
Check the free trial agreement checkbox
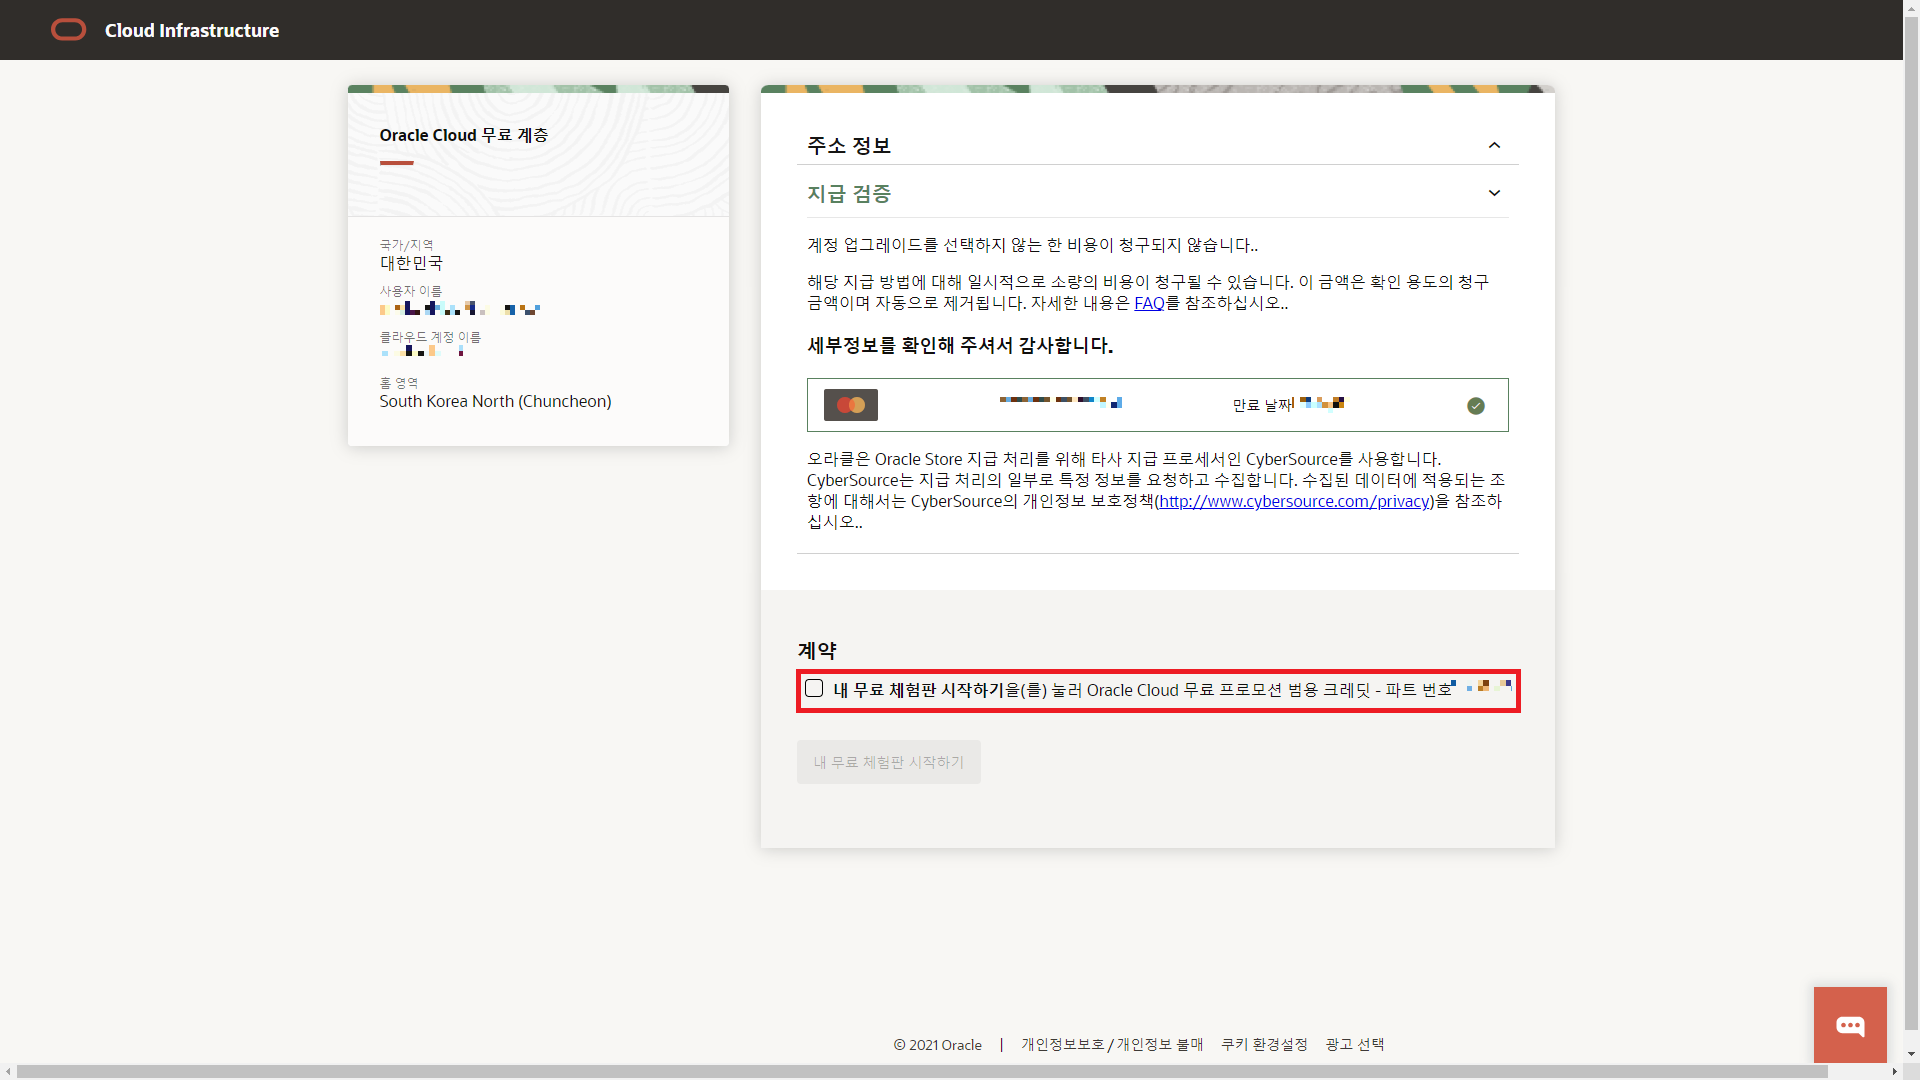[814, 689]
